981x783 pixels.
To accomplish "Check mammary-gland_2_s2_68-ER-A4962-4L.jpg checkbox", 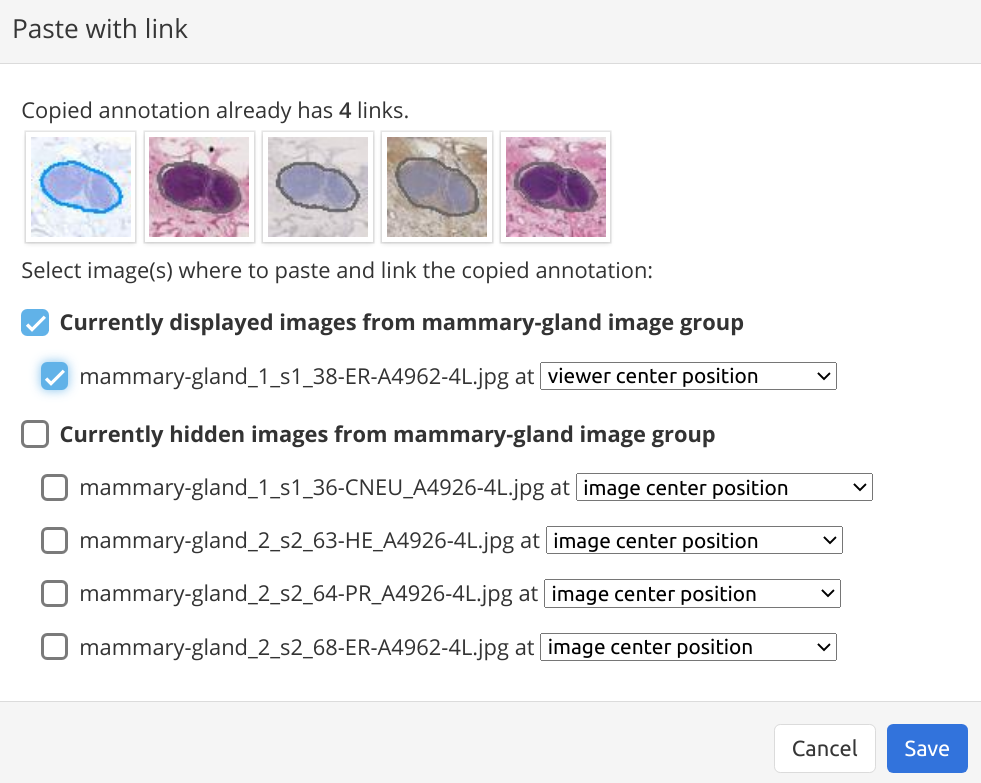I will click(x=54, y=646).
